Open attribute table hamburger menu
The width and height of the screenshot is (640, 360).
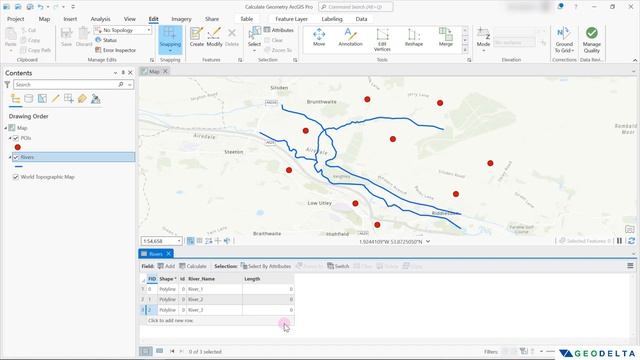[630, 266]
